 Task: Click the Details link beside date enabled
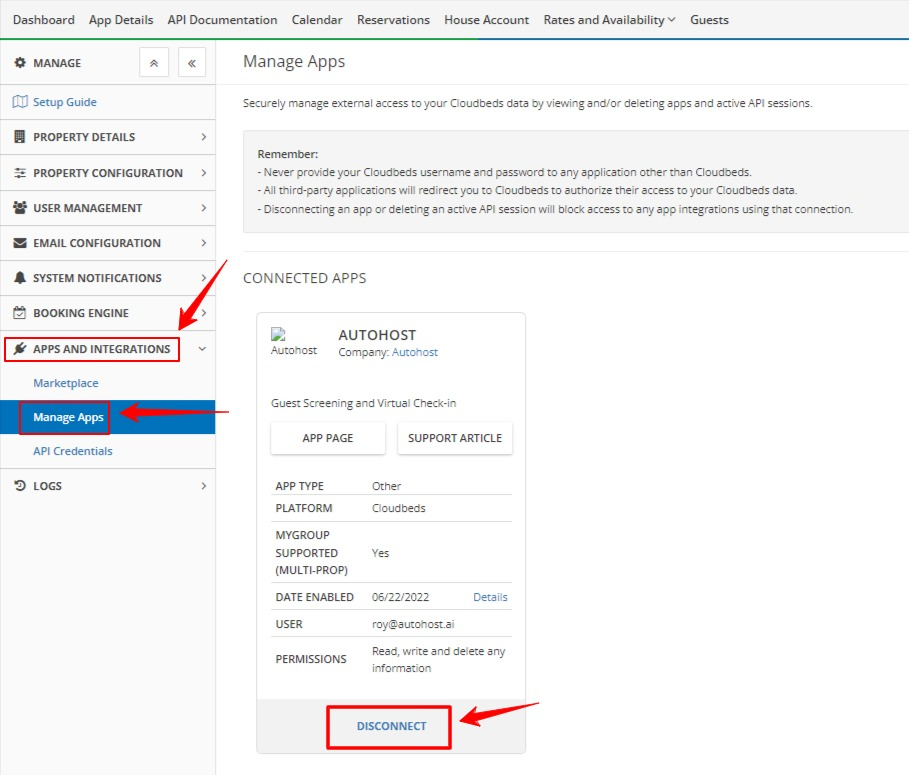[x=490, y=597]
